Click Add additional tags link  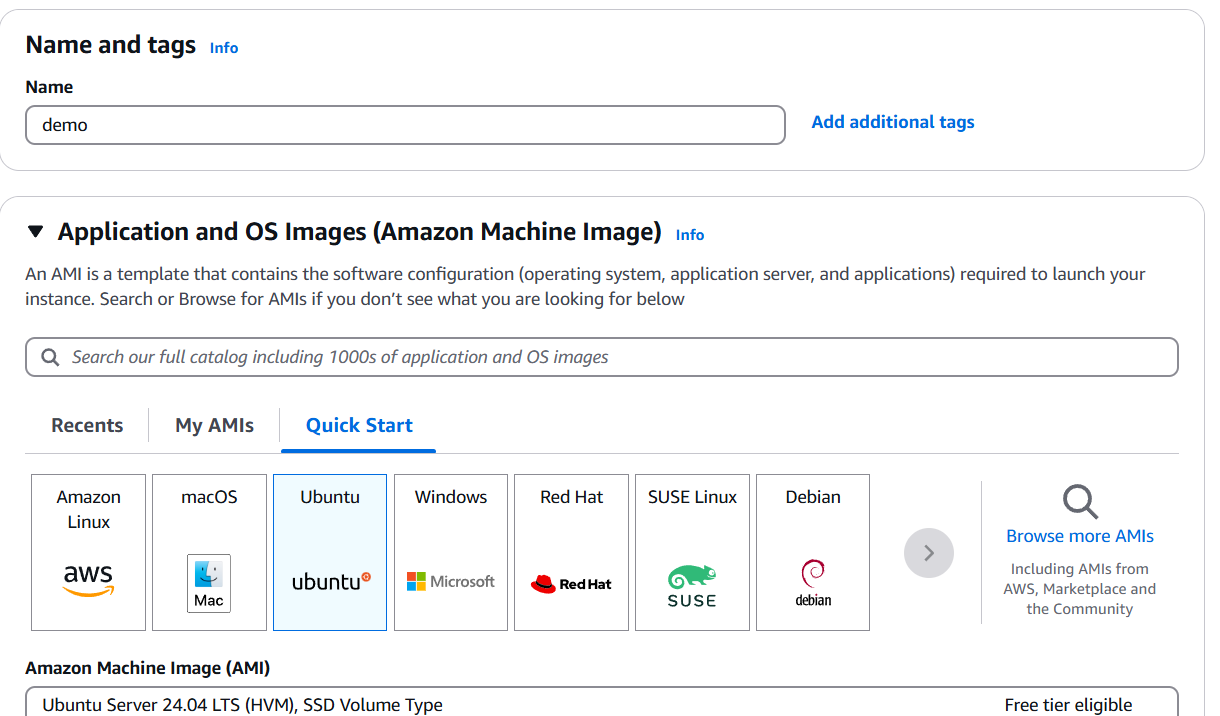pos(893,122)
